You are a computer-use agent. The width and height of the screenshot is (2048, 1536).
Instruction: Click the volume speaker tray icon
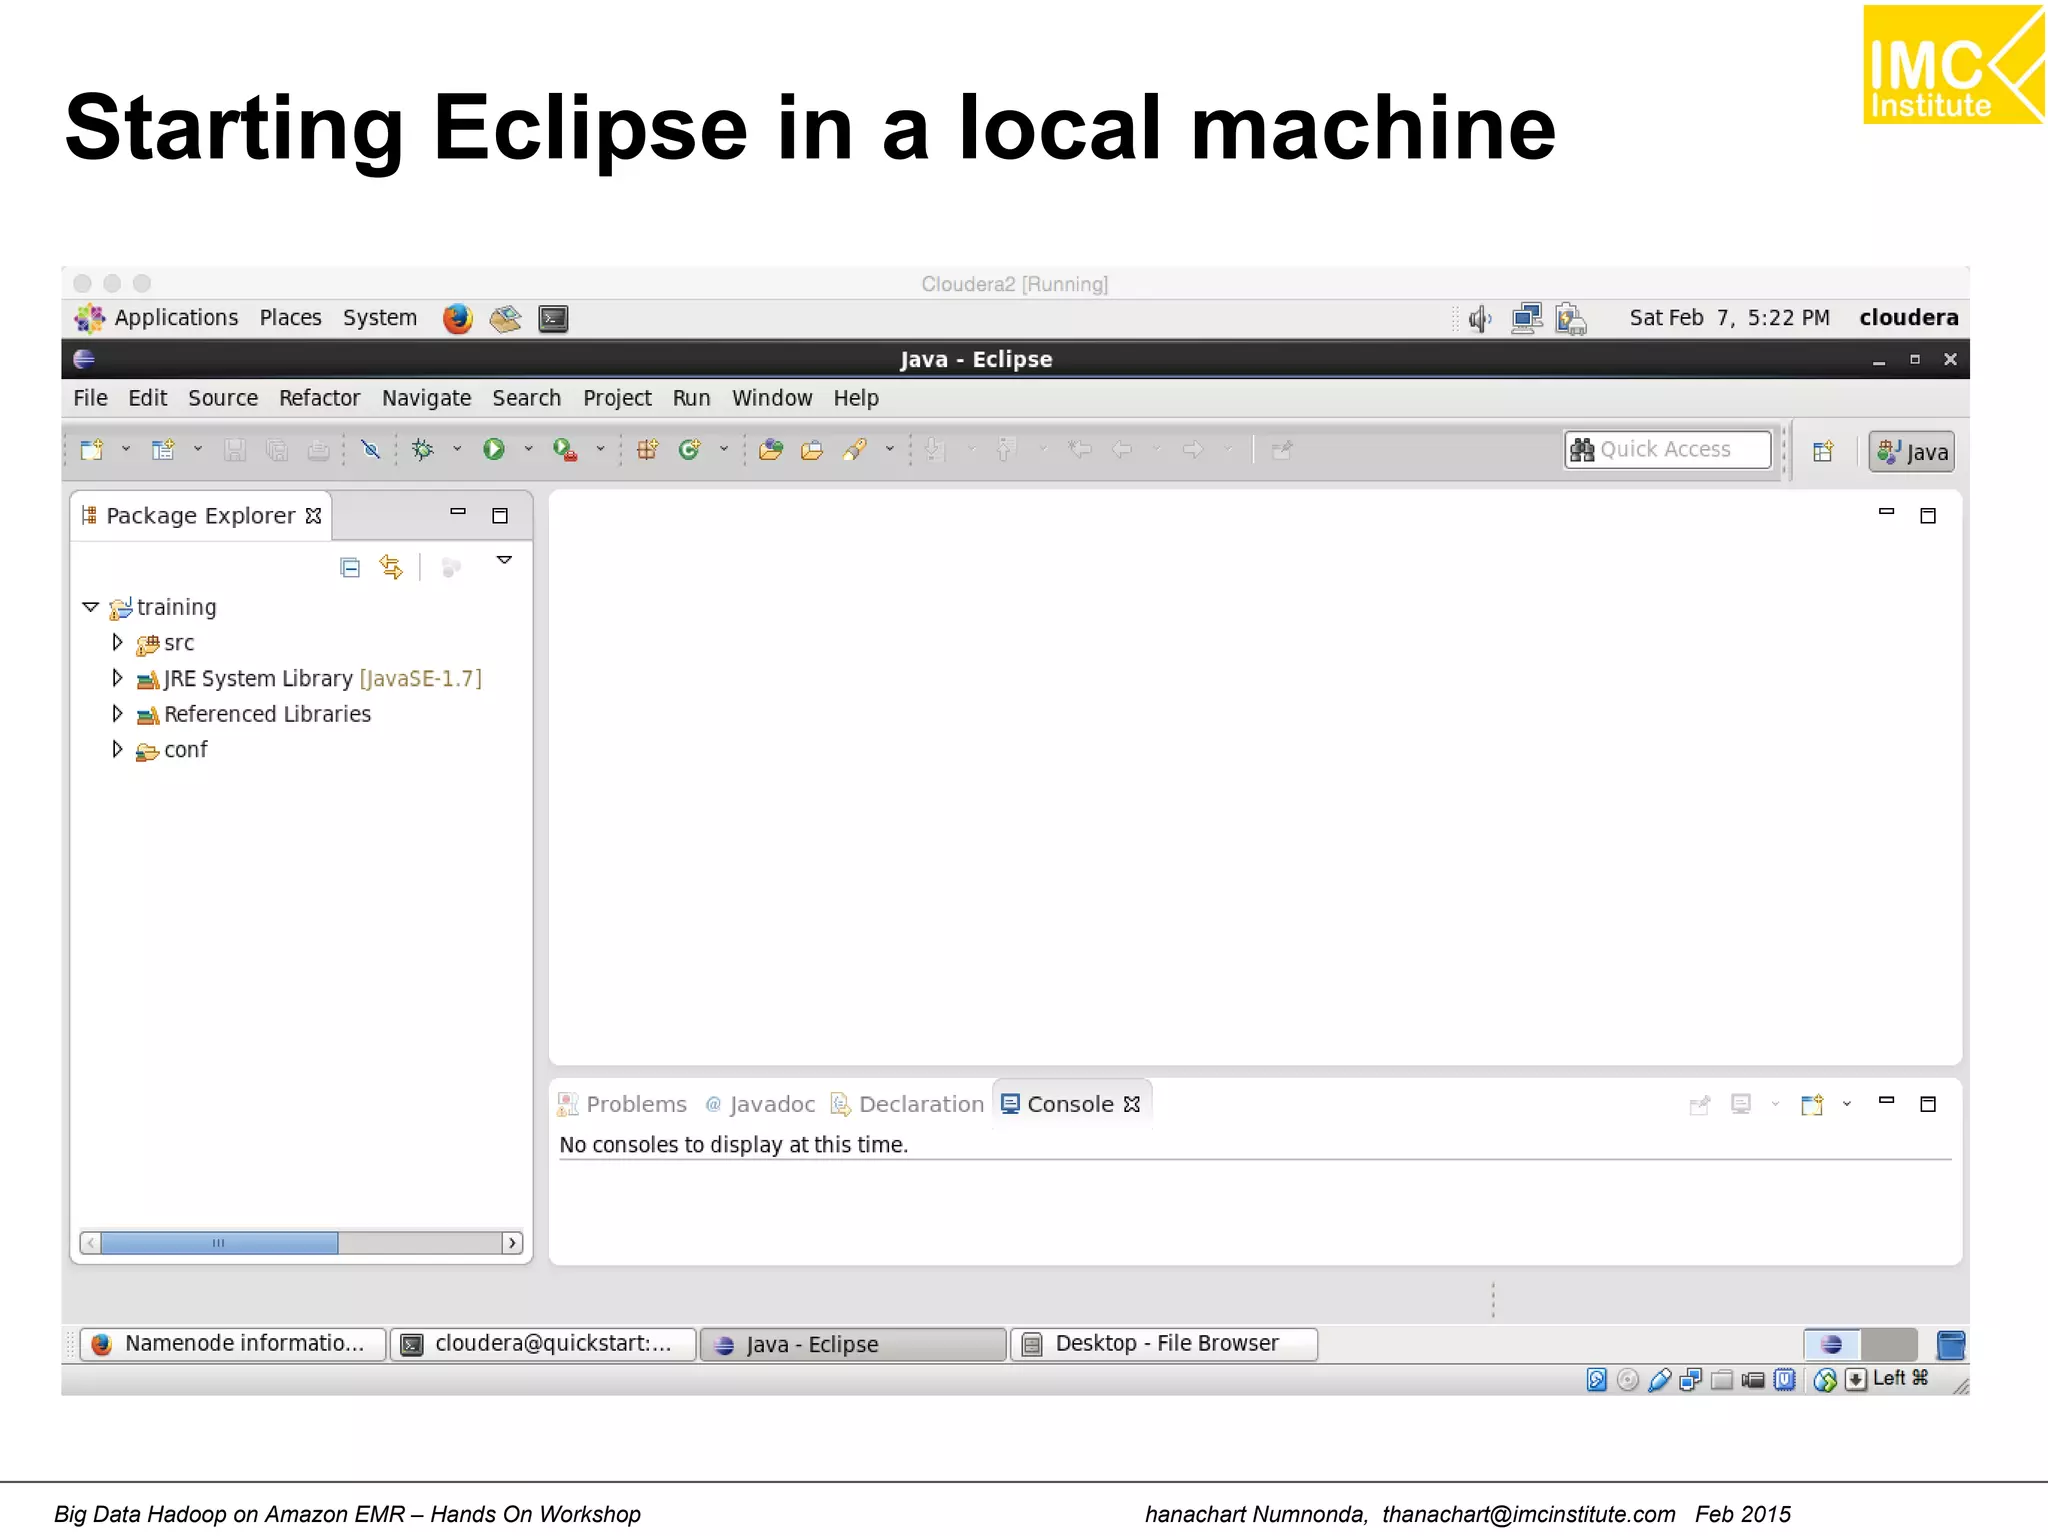(x=1480, y=319)
